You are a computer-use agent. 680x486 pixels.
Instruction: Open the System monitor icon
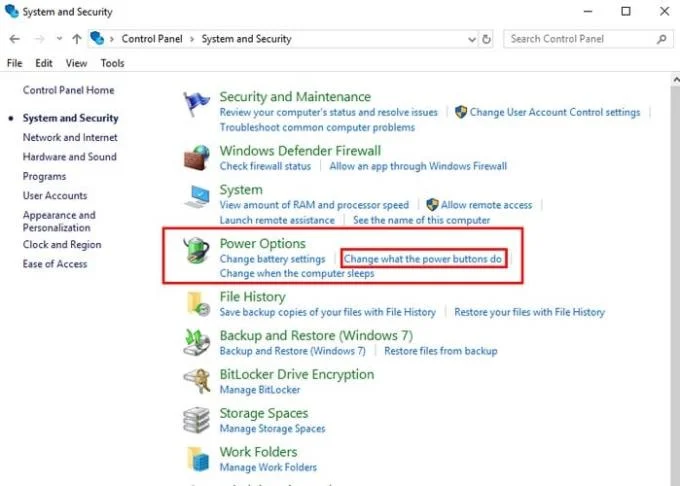(198, 196)
